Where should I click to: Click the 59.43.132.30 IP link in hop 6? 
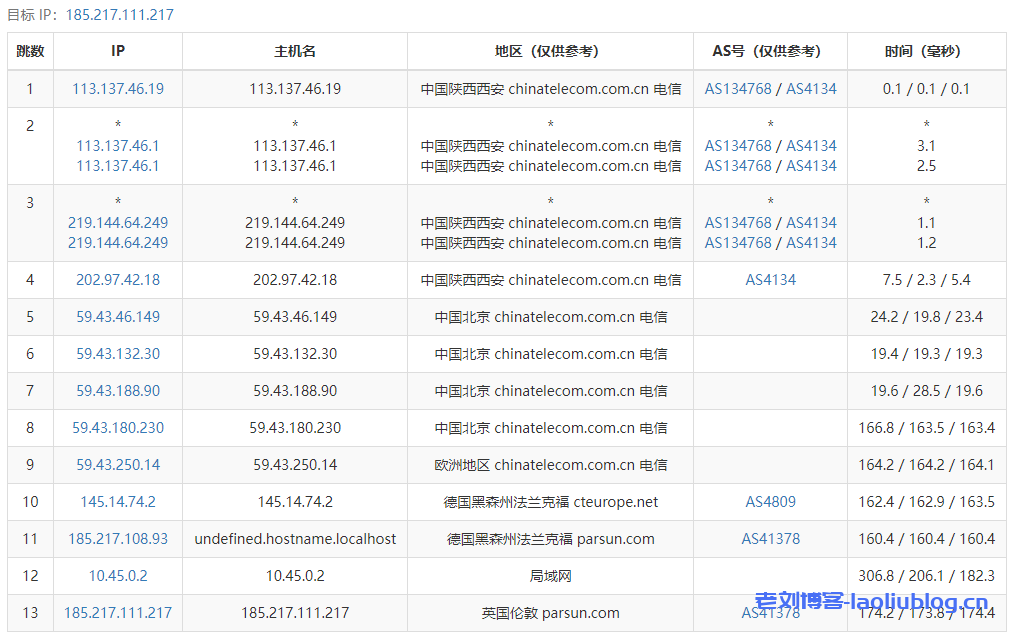118,354
